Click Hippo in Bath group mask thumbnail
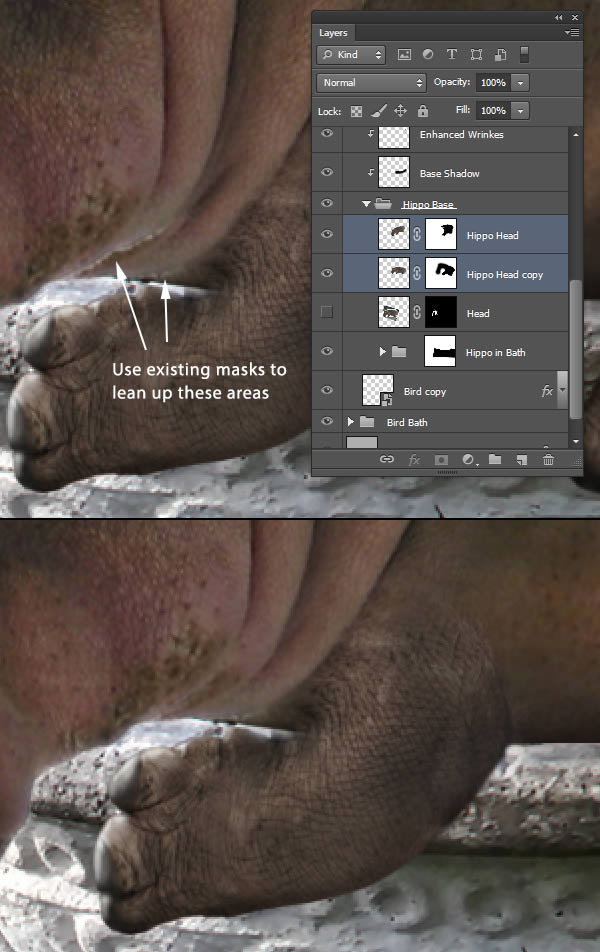 440,351
